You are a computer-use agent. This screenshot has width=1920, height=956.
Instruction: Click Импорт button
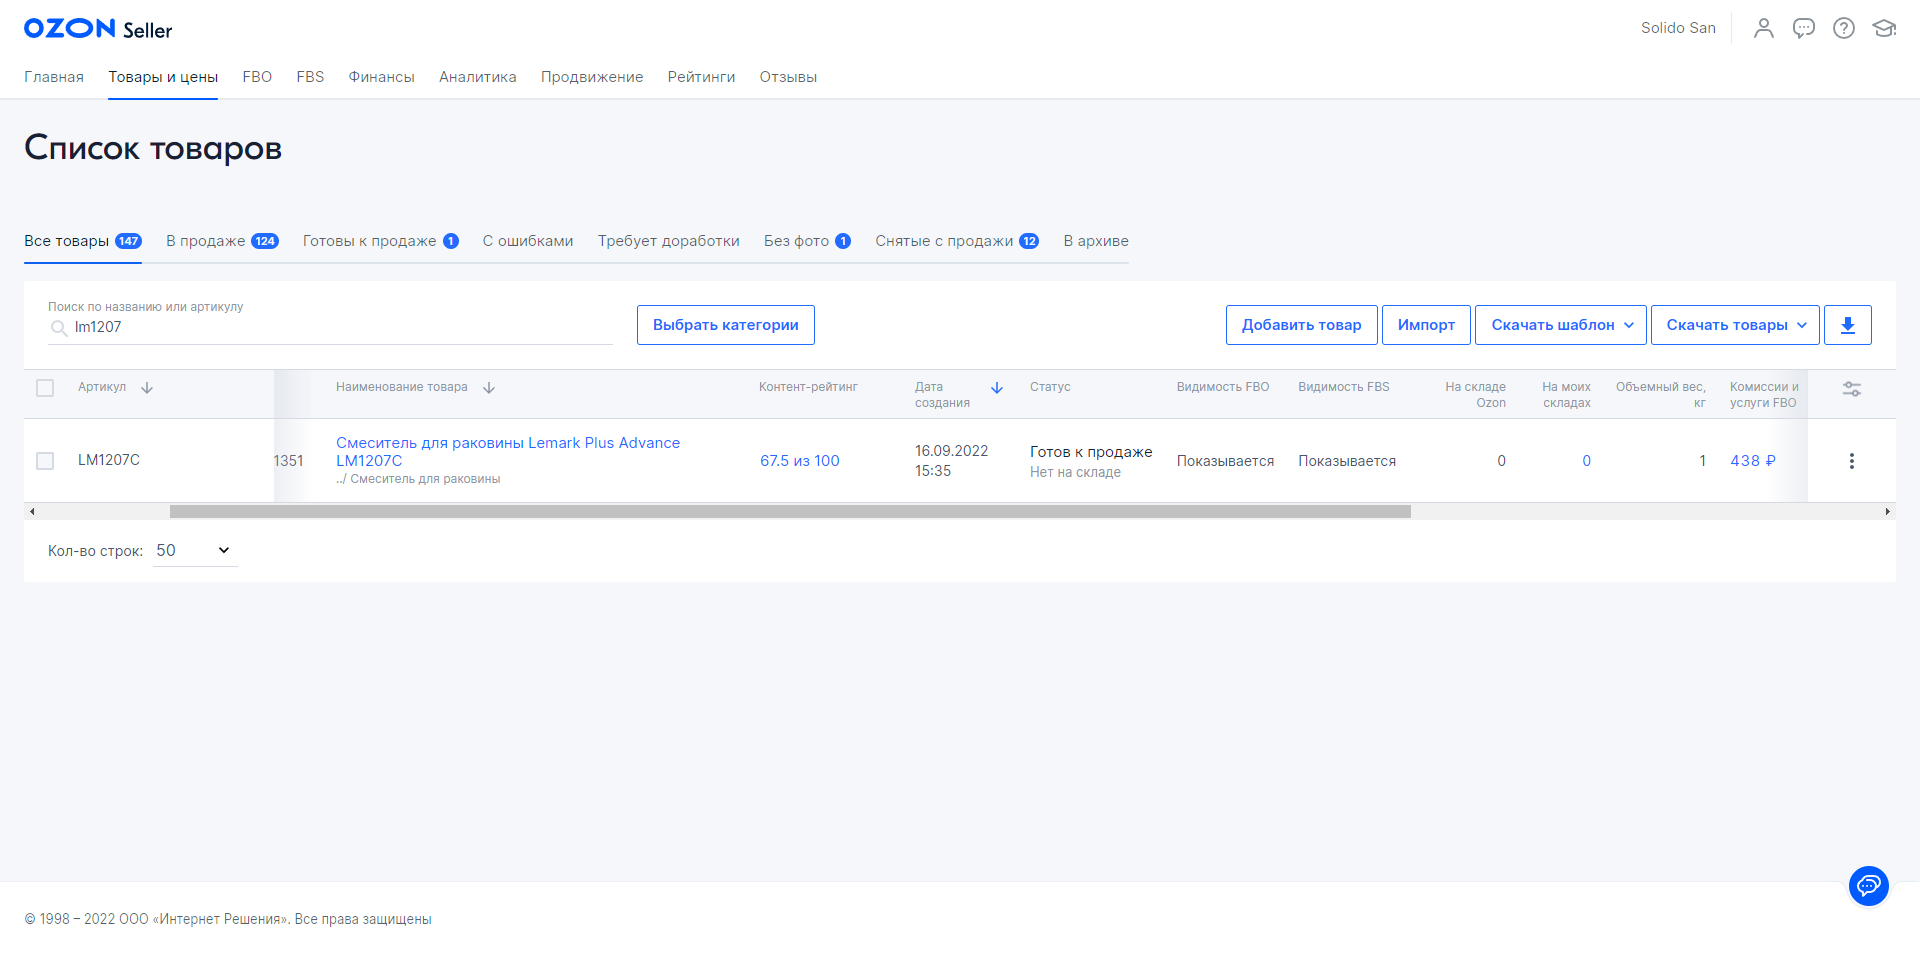coord(1426,325)
